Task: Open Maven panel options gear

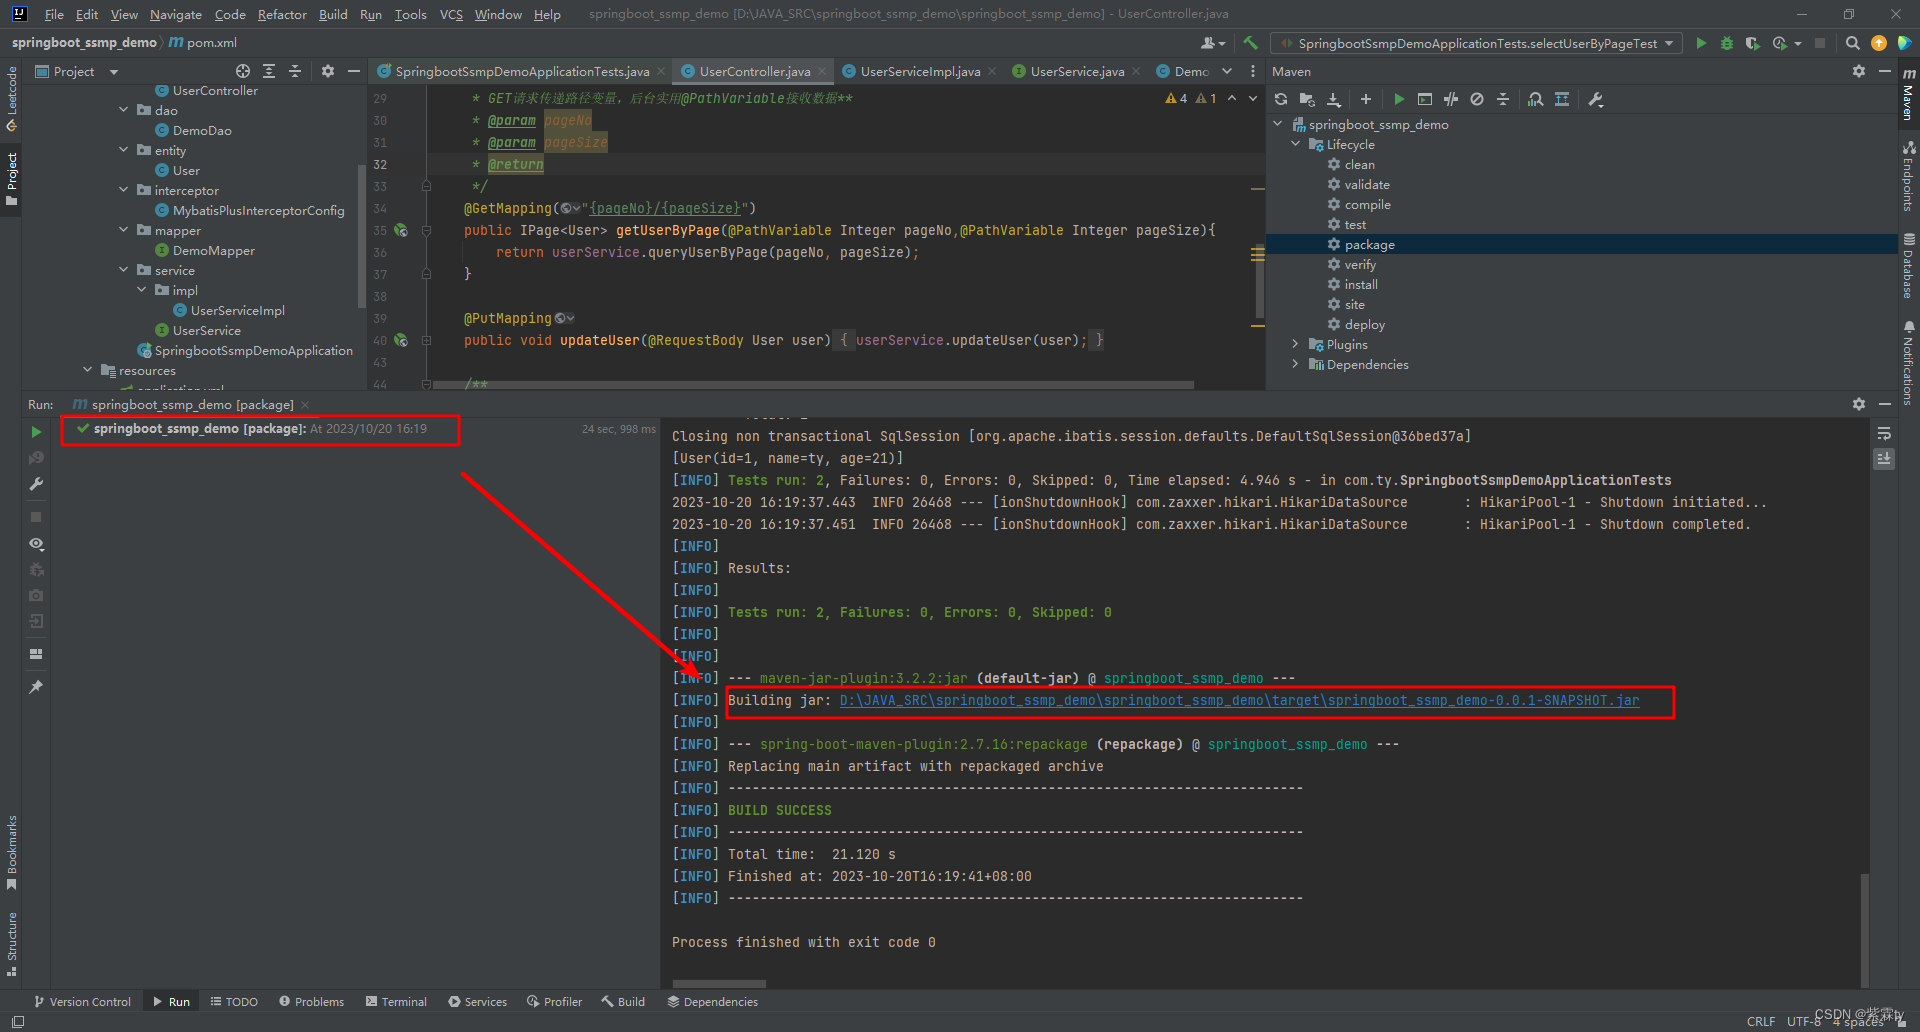Action: click(x=1859, y=71)
